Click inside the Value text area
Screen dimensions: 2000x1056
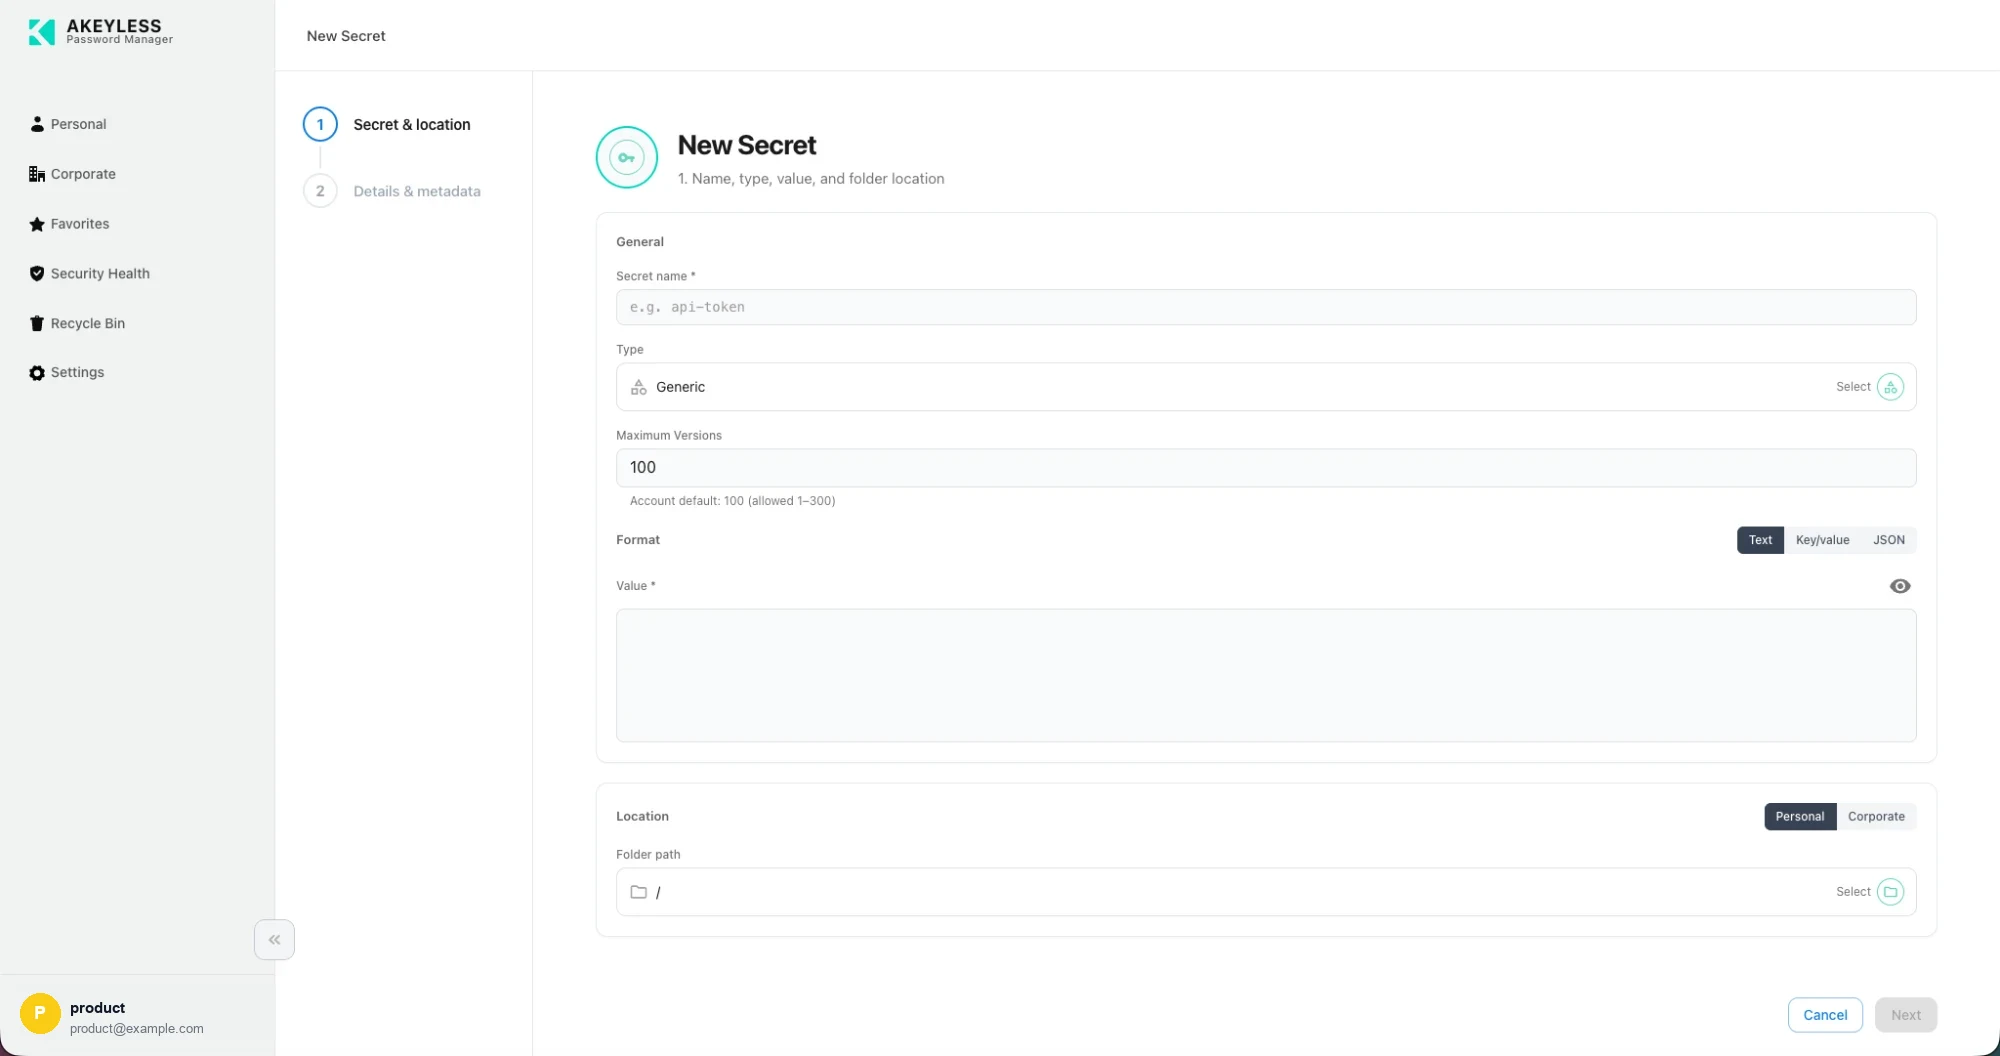(x=1266, y=675)
